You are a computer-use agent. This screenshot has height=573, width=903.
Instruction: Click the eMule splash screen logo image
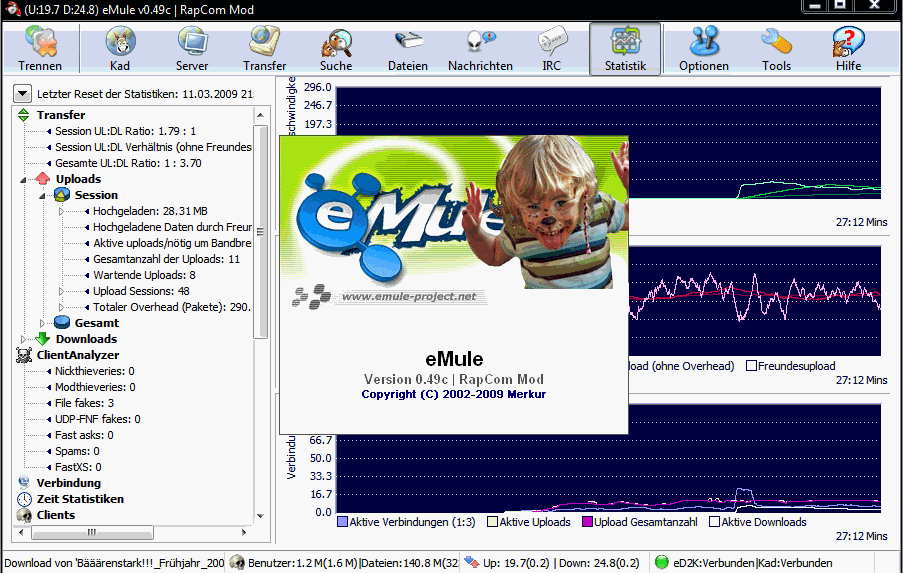[x=454, y=213]
